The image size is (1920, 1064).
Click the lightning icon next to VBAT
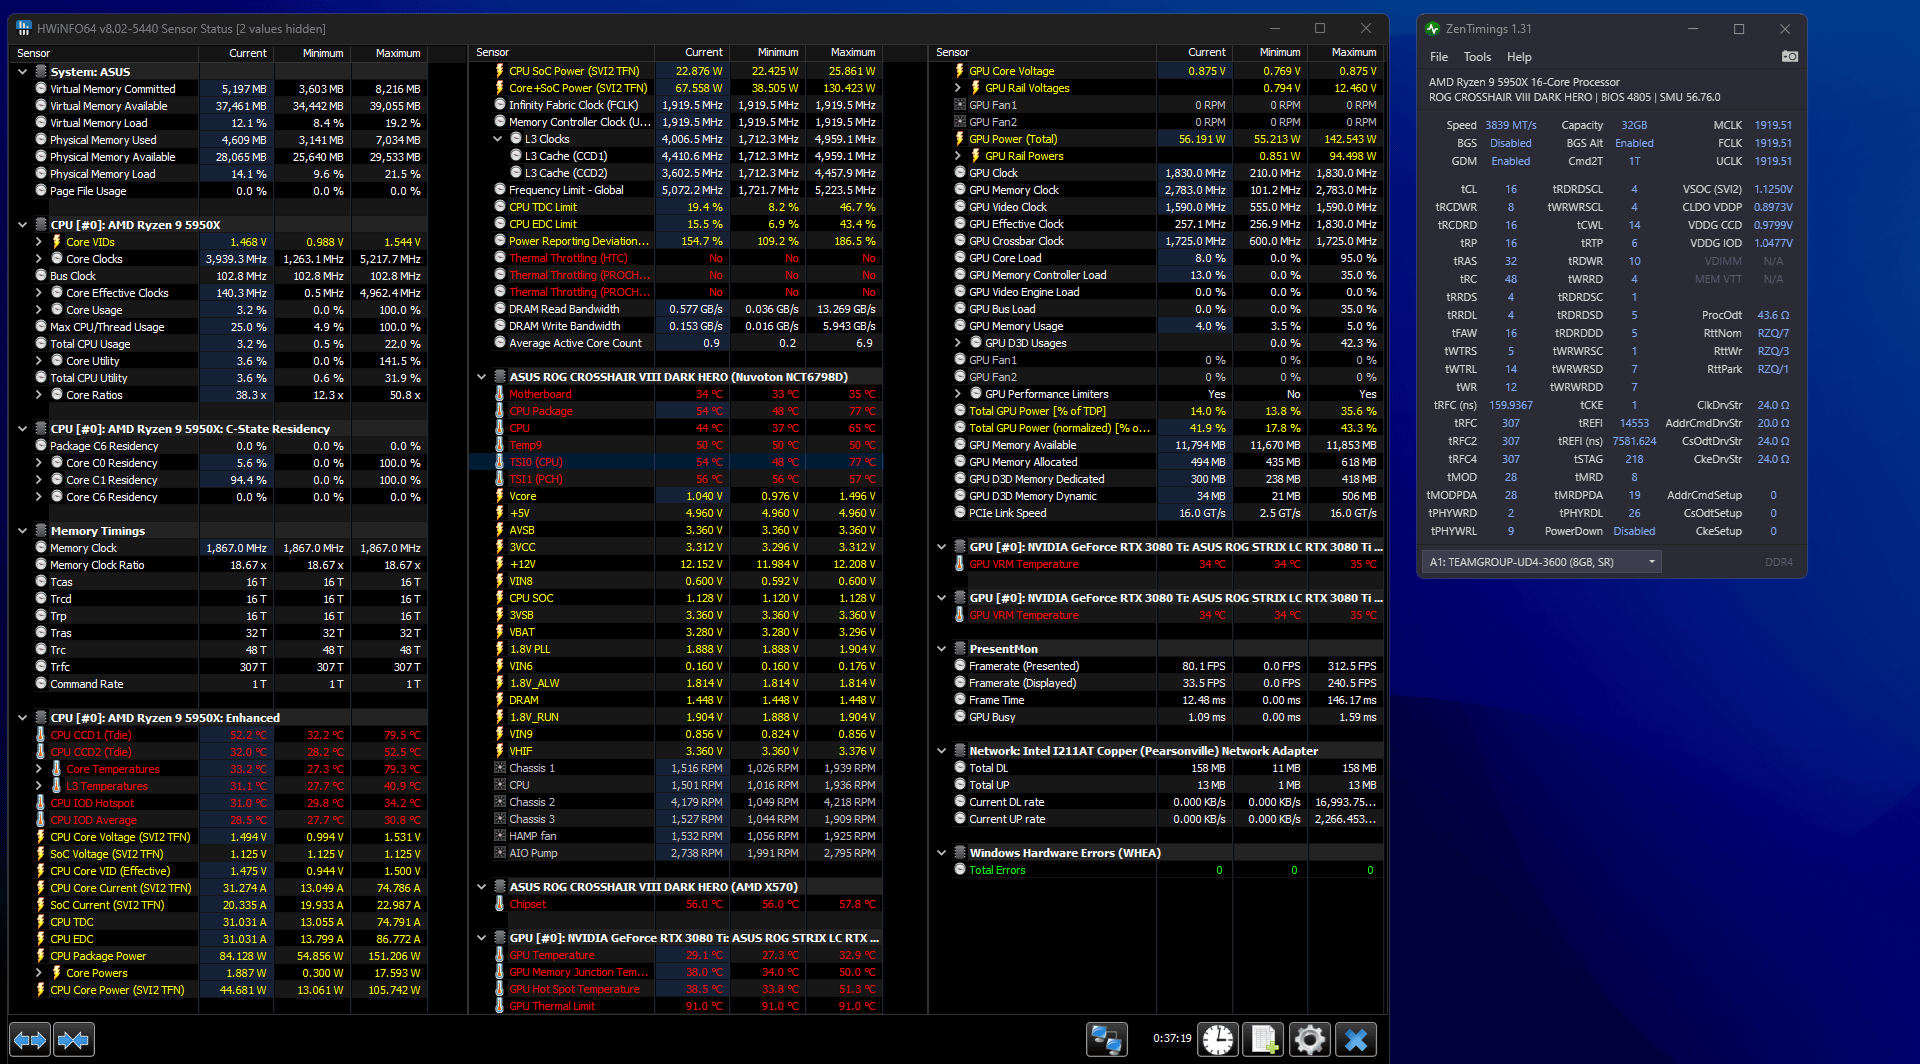tap(500, 632)
